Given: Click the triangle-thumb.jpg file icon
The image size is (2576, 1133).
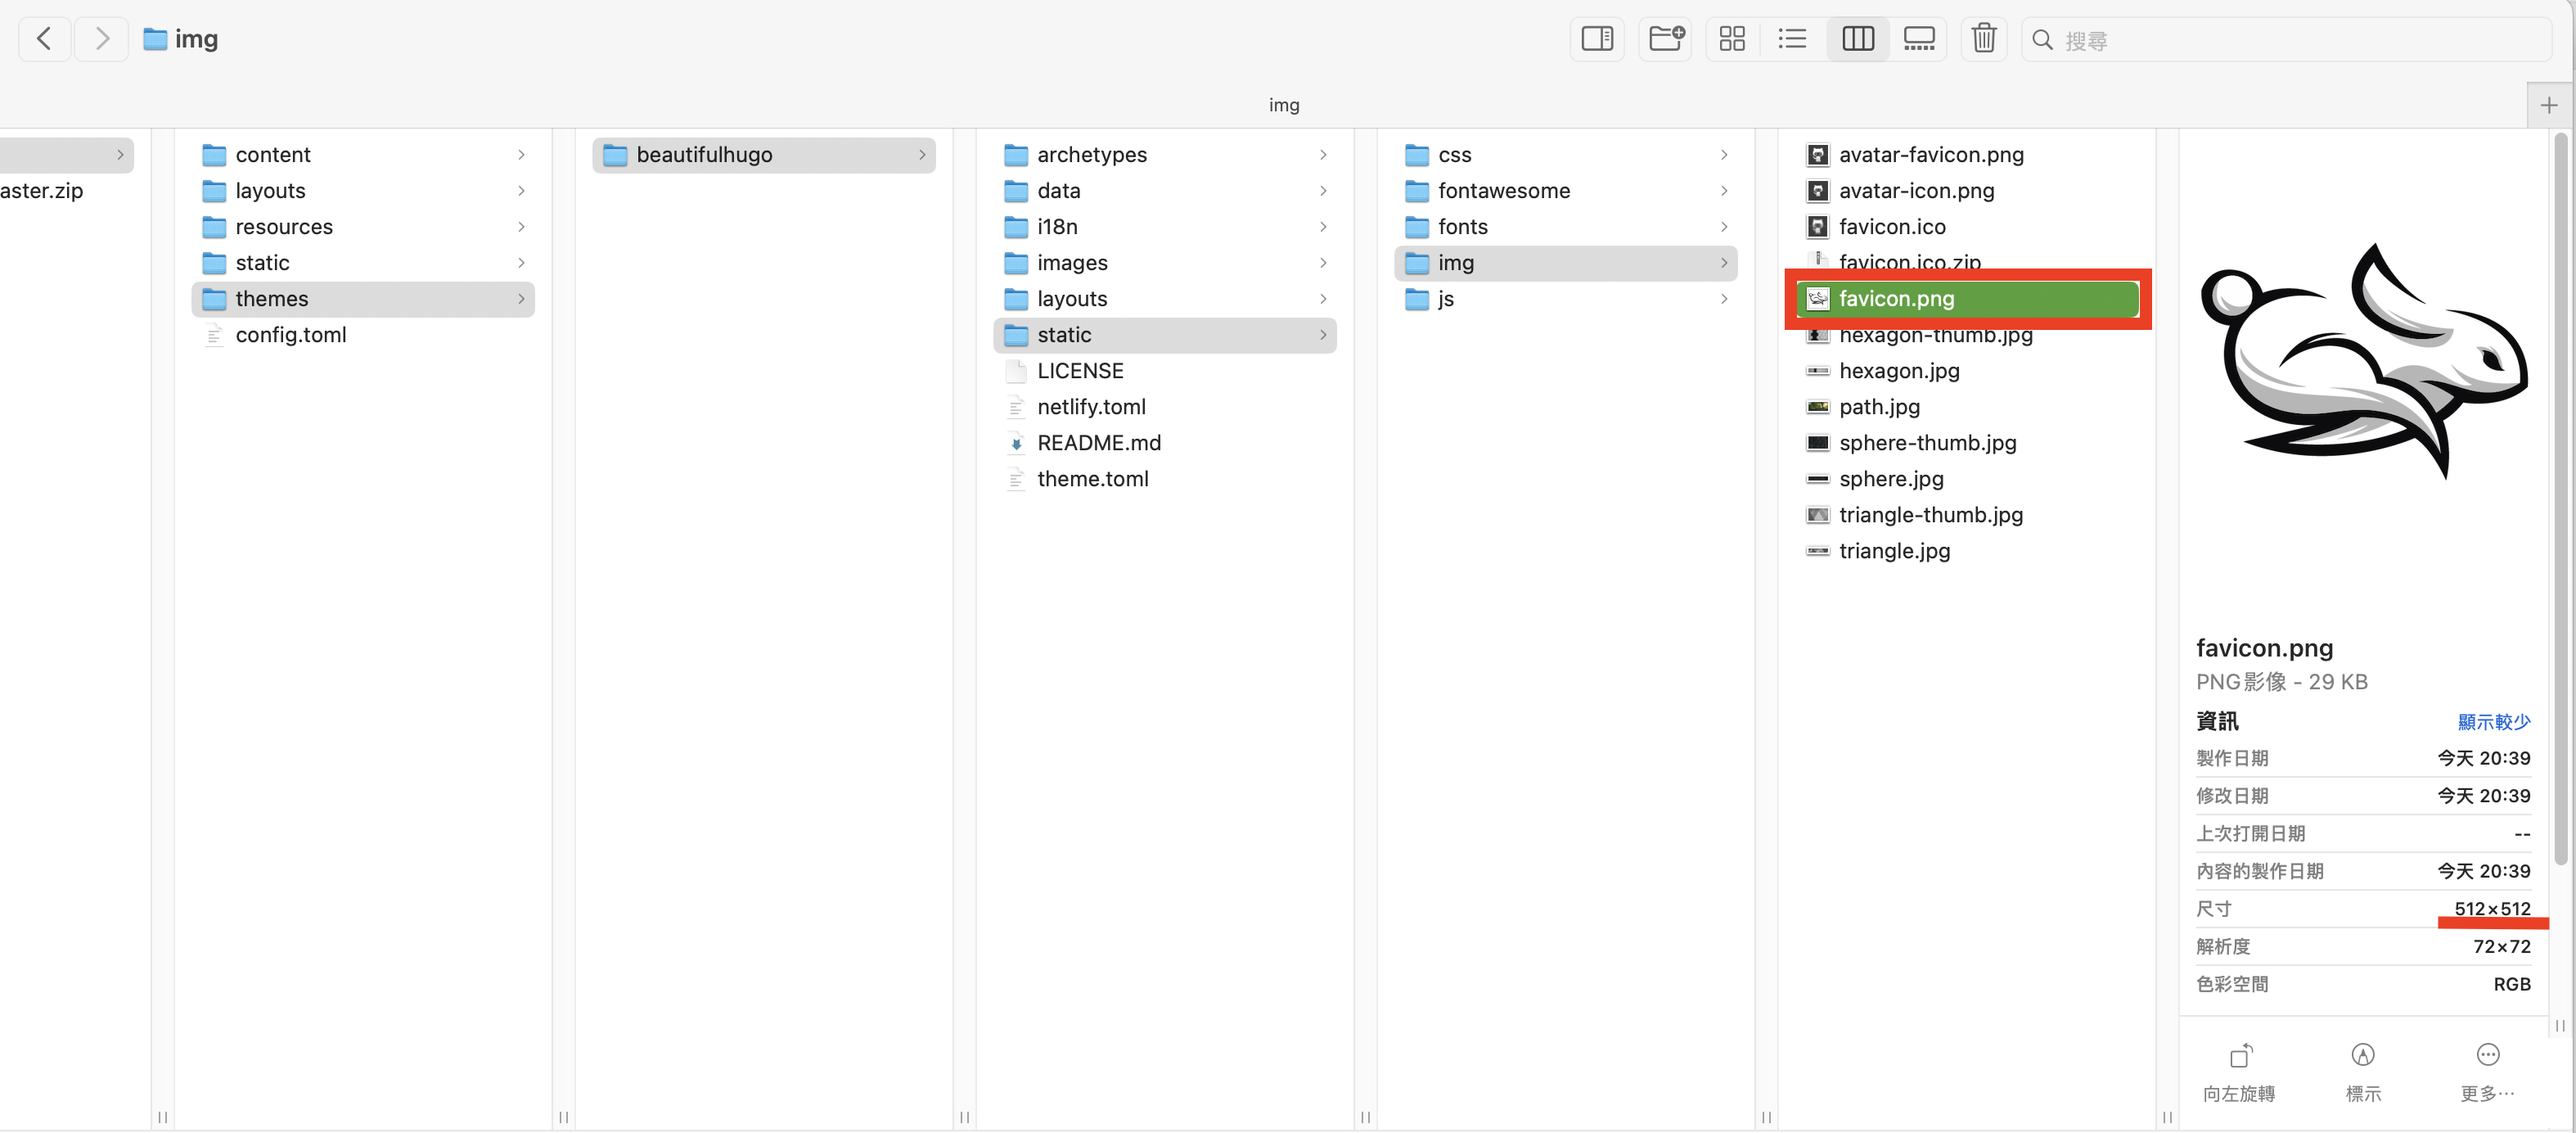Looking at the screenshot, I should [1817, 515].
